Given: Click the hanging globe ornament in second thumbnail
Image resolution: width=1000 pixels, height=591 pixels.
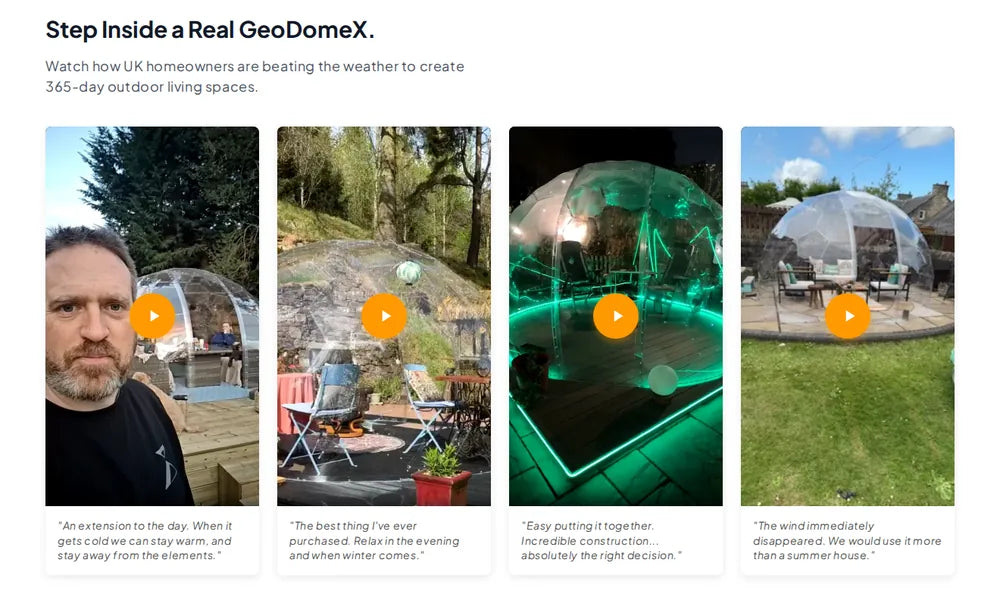Looking at the screenshot, I should 408,272.
